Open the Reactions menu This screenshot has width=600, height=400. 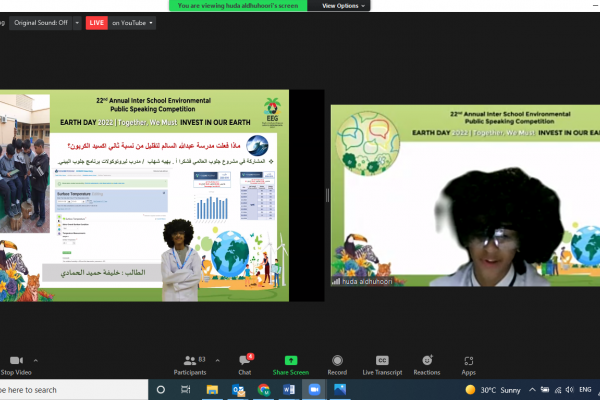coord(427,364)
